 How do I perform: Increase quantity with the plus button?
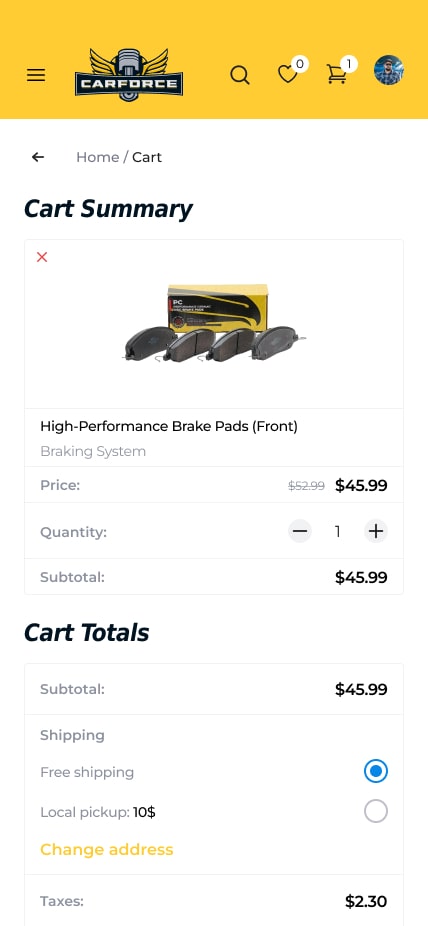coord(375,531)
